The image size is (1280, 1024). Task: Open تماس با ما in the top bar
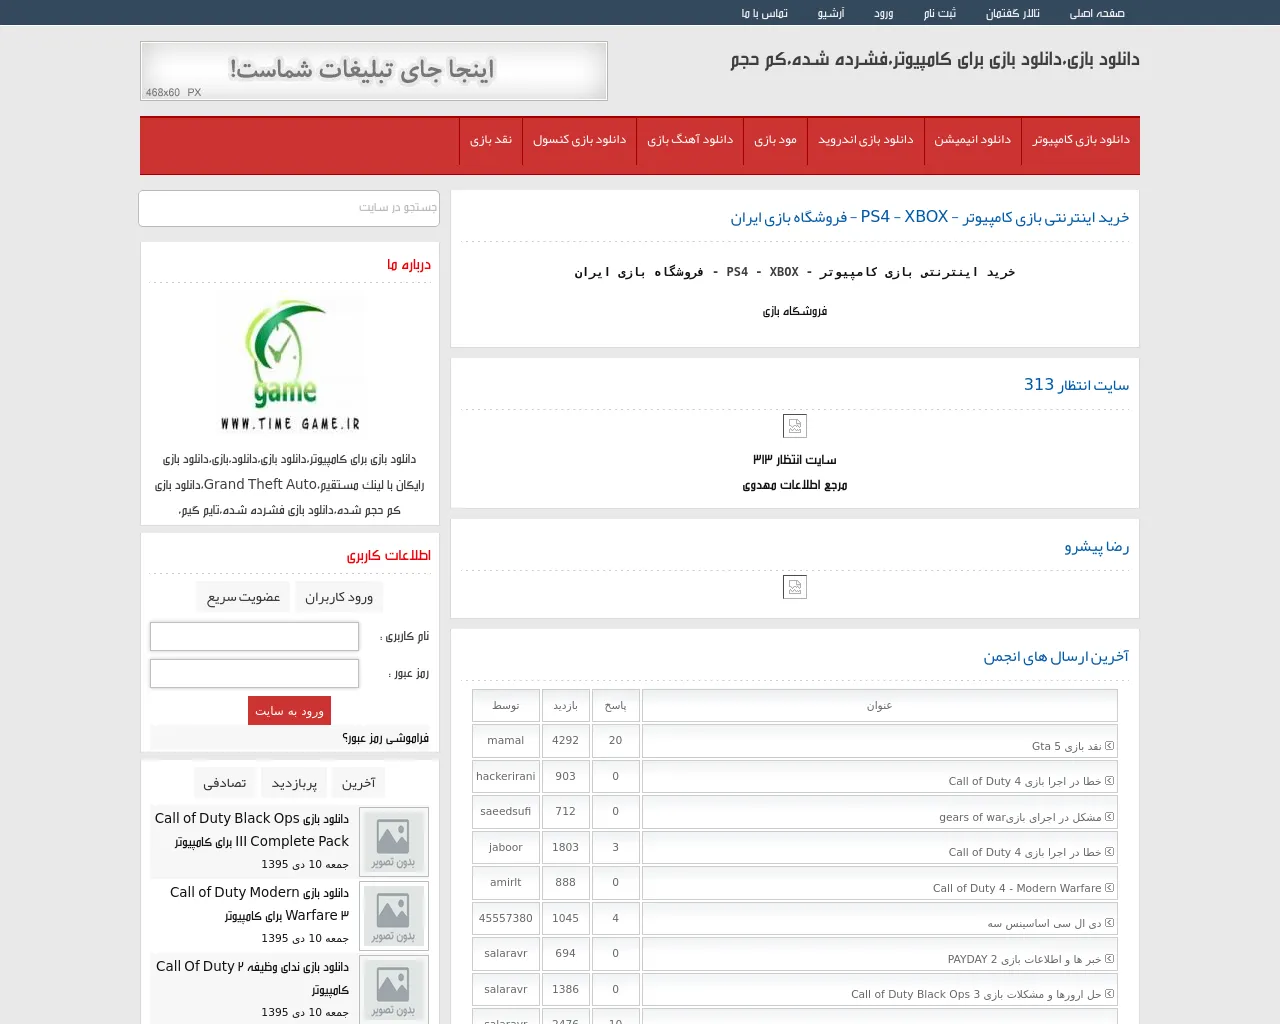click(x=765, y=13)
